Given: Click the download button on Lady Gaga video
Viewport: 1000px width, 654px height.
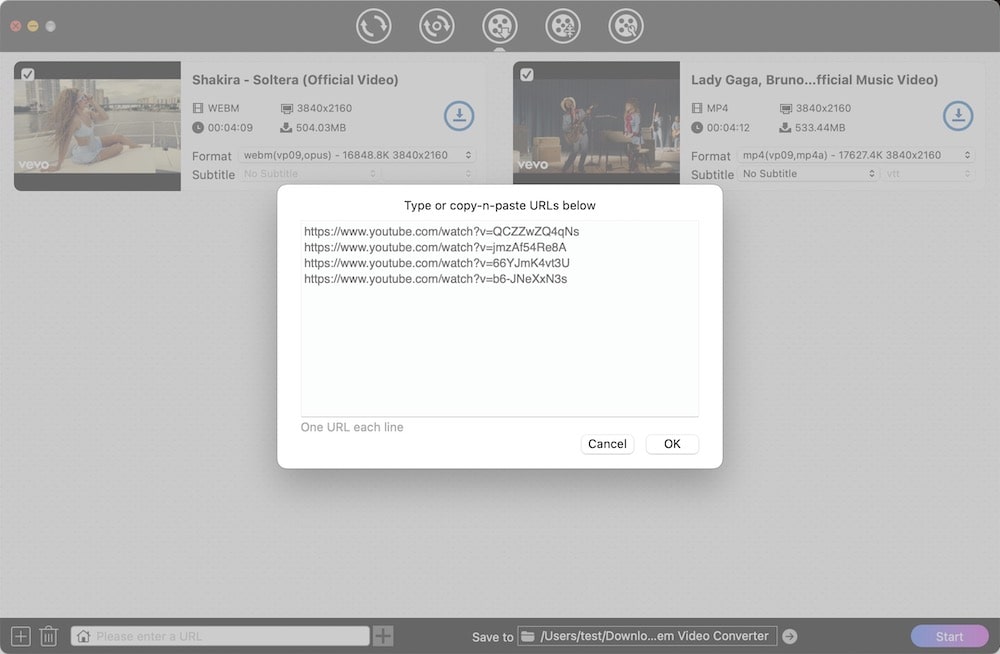Looking at the screenshot, I should tap(958, 115).
